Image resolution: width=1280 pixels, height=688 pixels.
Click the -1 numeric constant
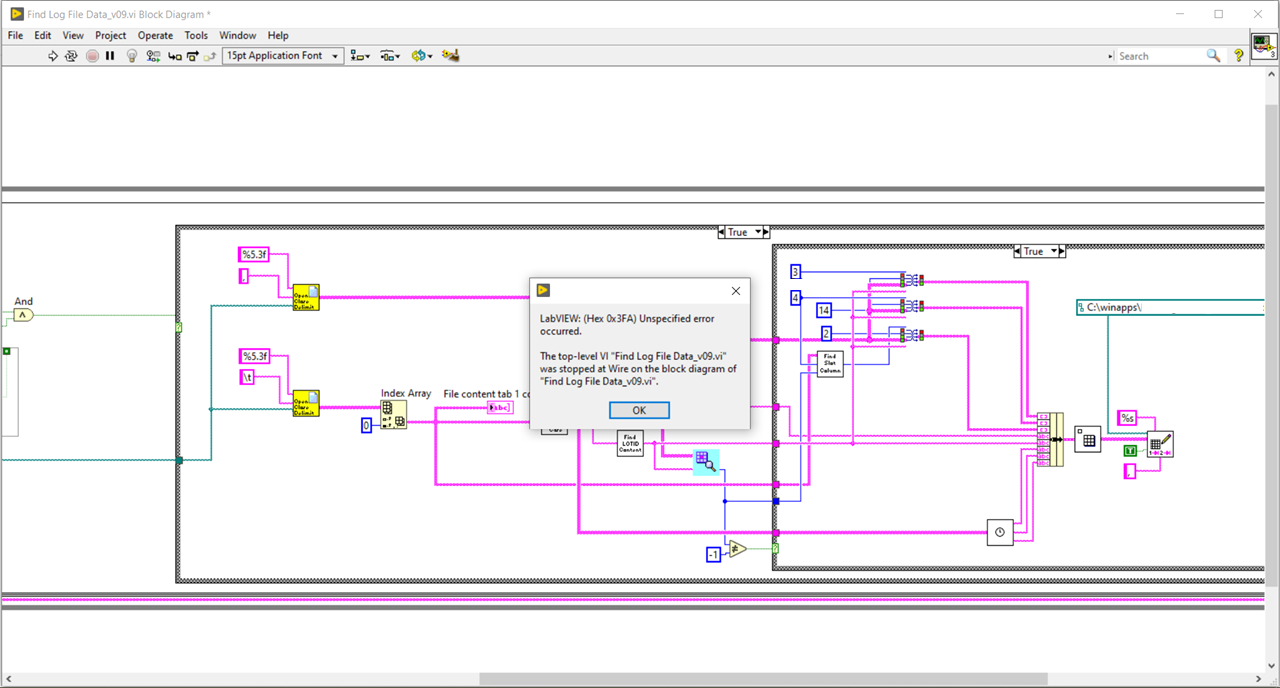coord(713,554)
